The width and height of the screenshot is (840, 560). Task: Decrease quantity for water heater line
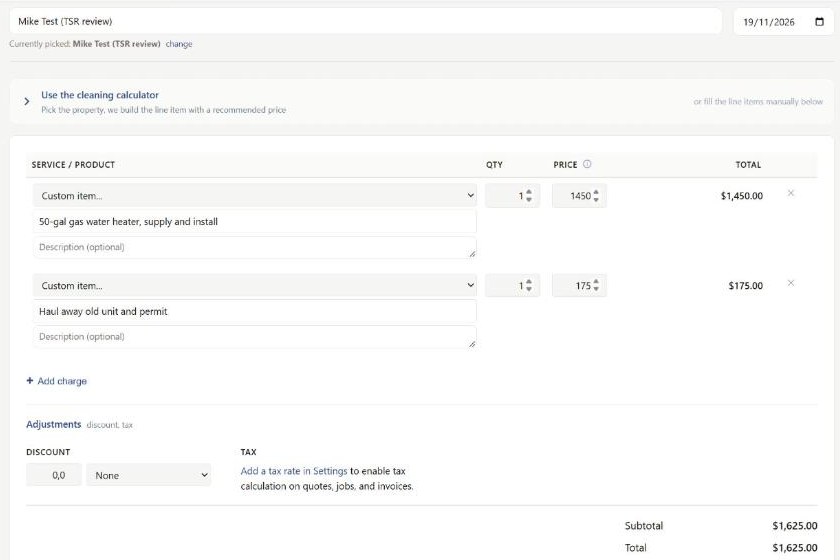pos(529,199)
